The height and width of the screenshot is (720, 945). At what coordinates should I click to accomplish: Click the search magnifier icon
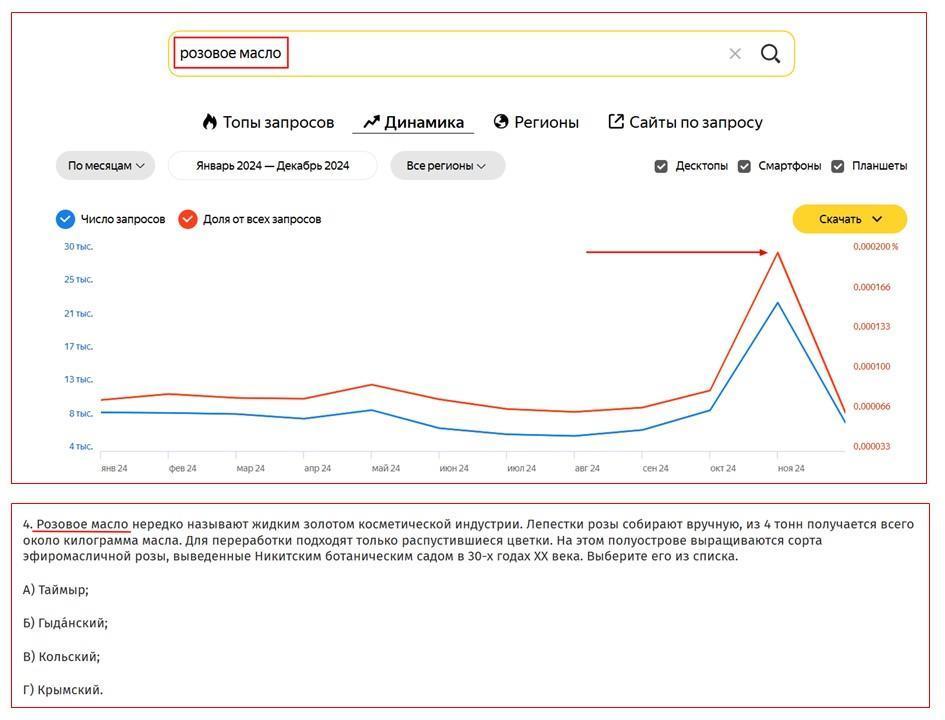770,52
